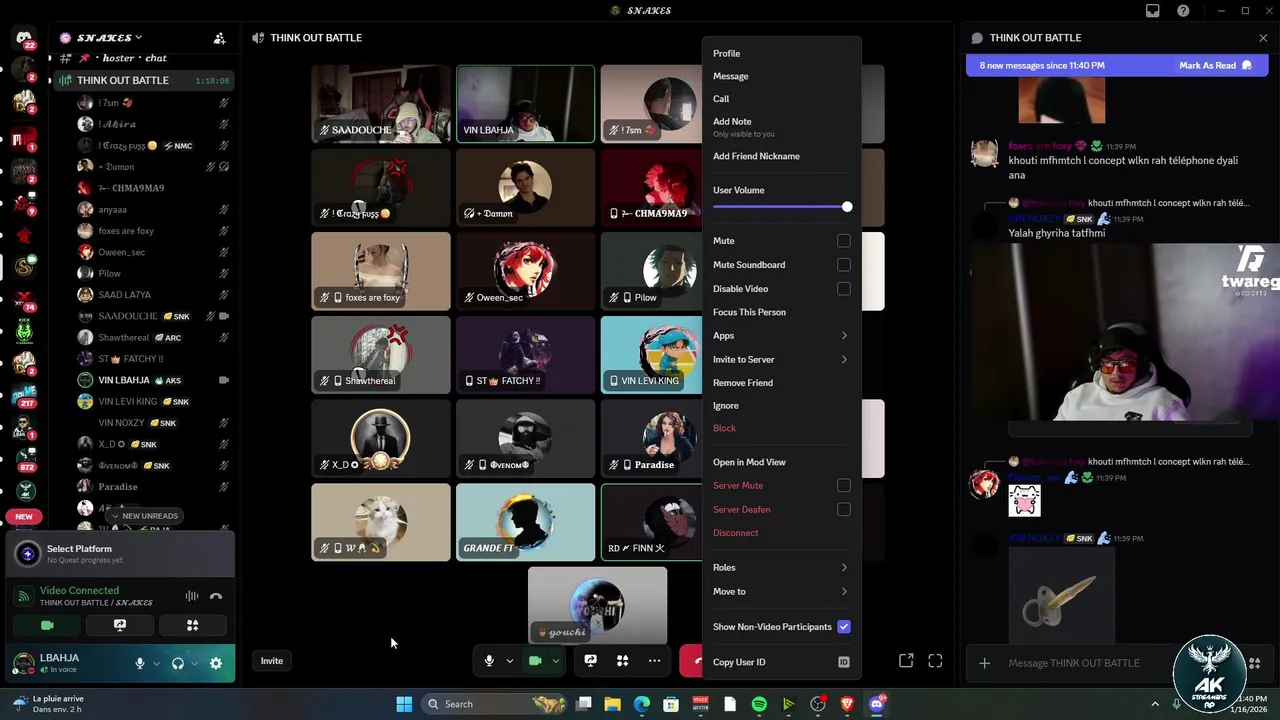
Task: Uncheck Show Non-Video Participants
Action: (844, 627)
